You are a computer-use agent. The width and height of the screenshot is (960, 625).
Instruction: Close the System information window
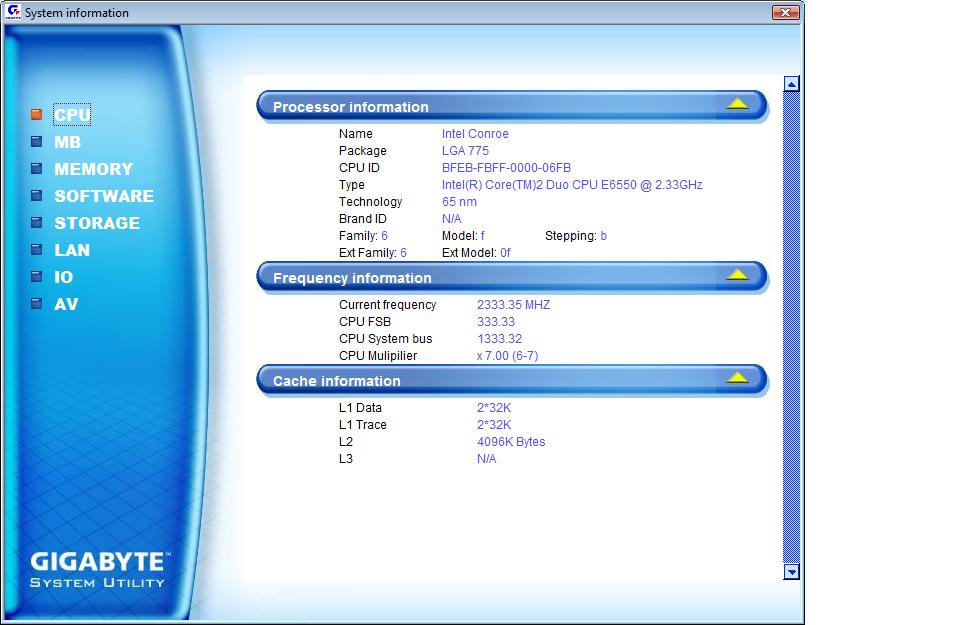(x=786, y=12)
